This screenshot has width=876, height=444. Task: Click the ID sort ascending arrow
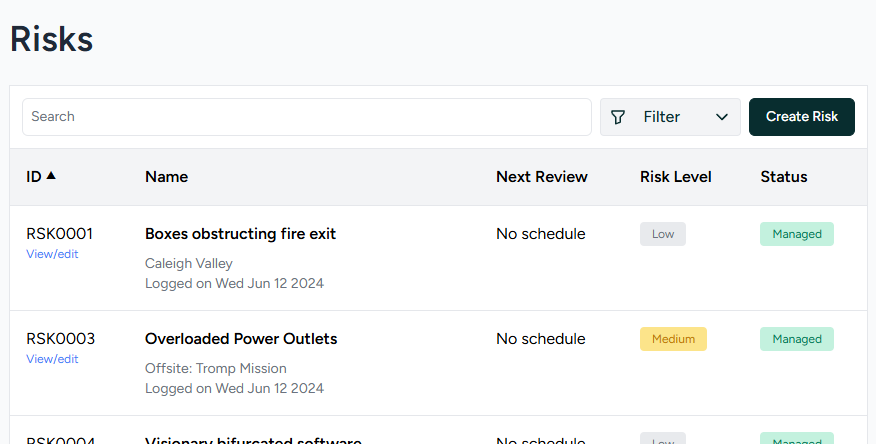click(51, 176)
